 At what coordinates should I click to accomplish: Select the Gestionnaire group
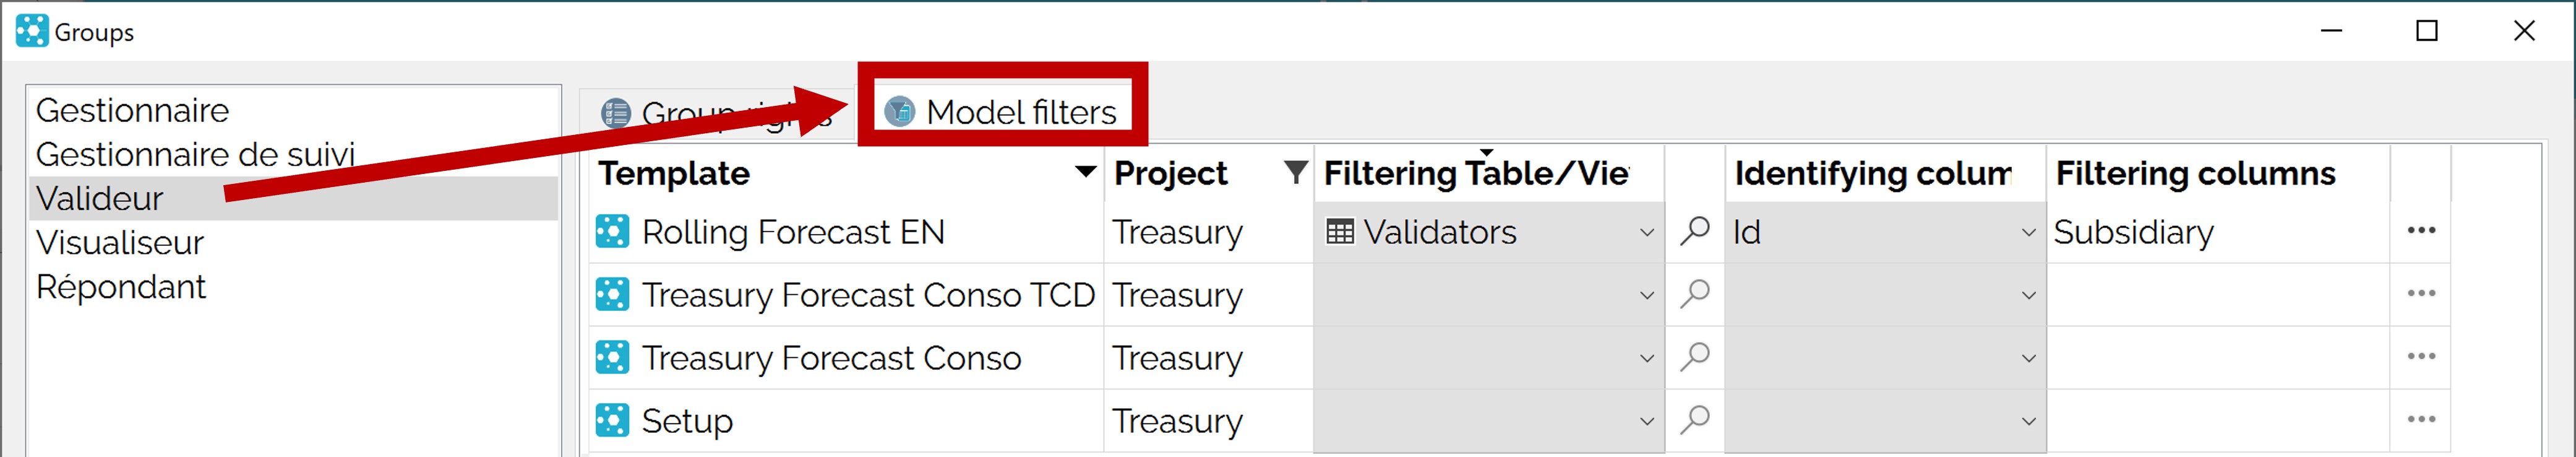(x=132, y=110)
